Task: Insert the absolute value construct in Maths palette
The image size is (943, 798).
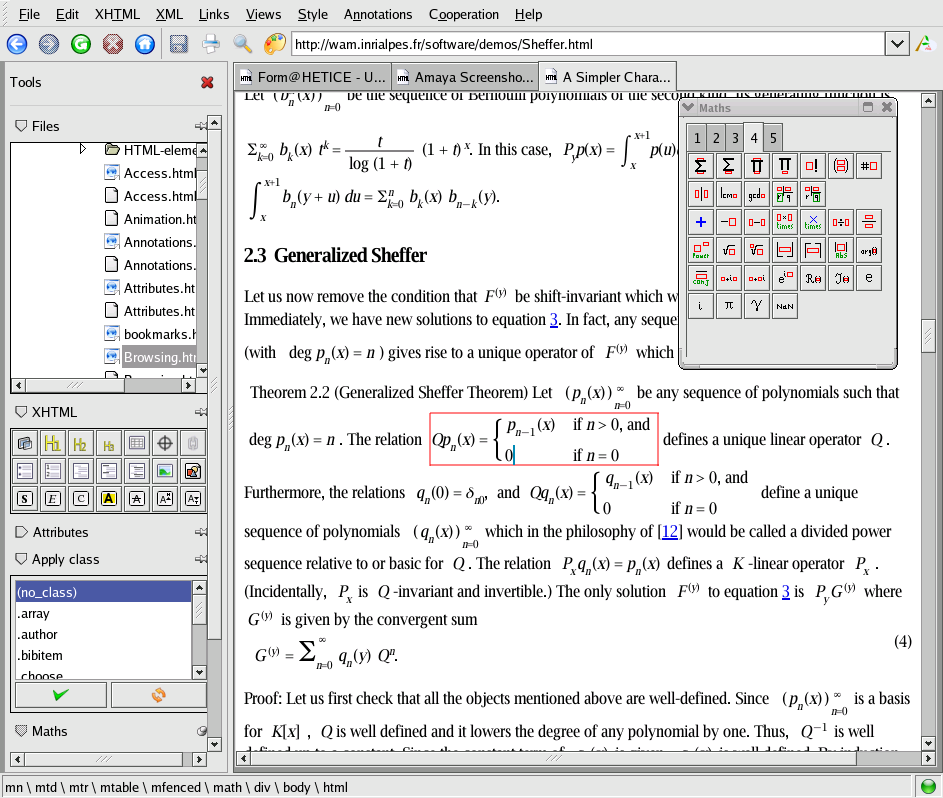Action: pyautogui.click(x=841, y=250)
